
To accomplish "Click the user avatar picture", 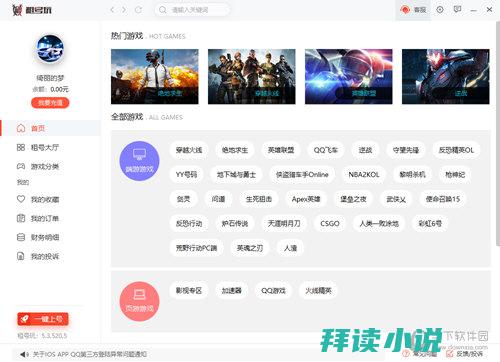I will point(50,49).
